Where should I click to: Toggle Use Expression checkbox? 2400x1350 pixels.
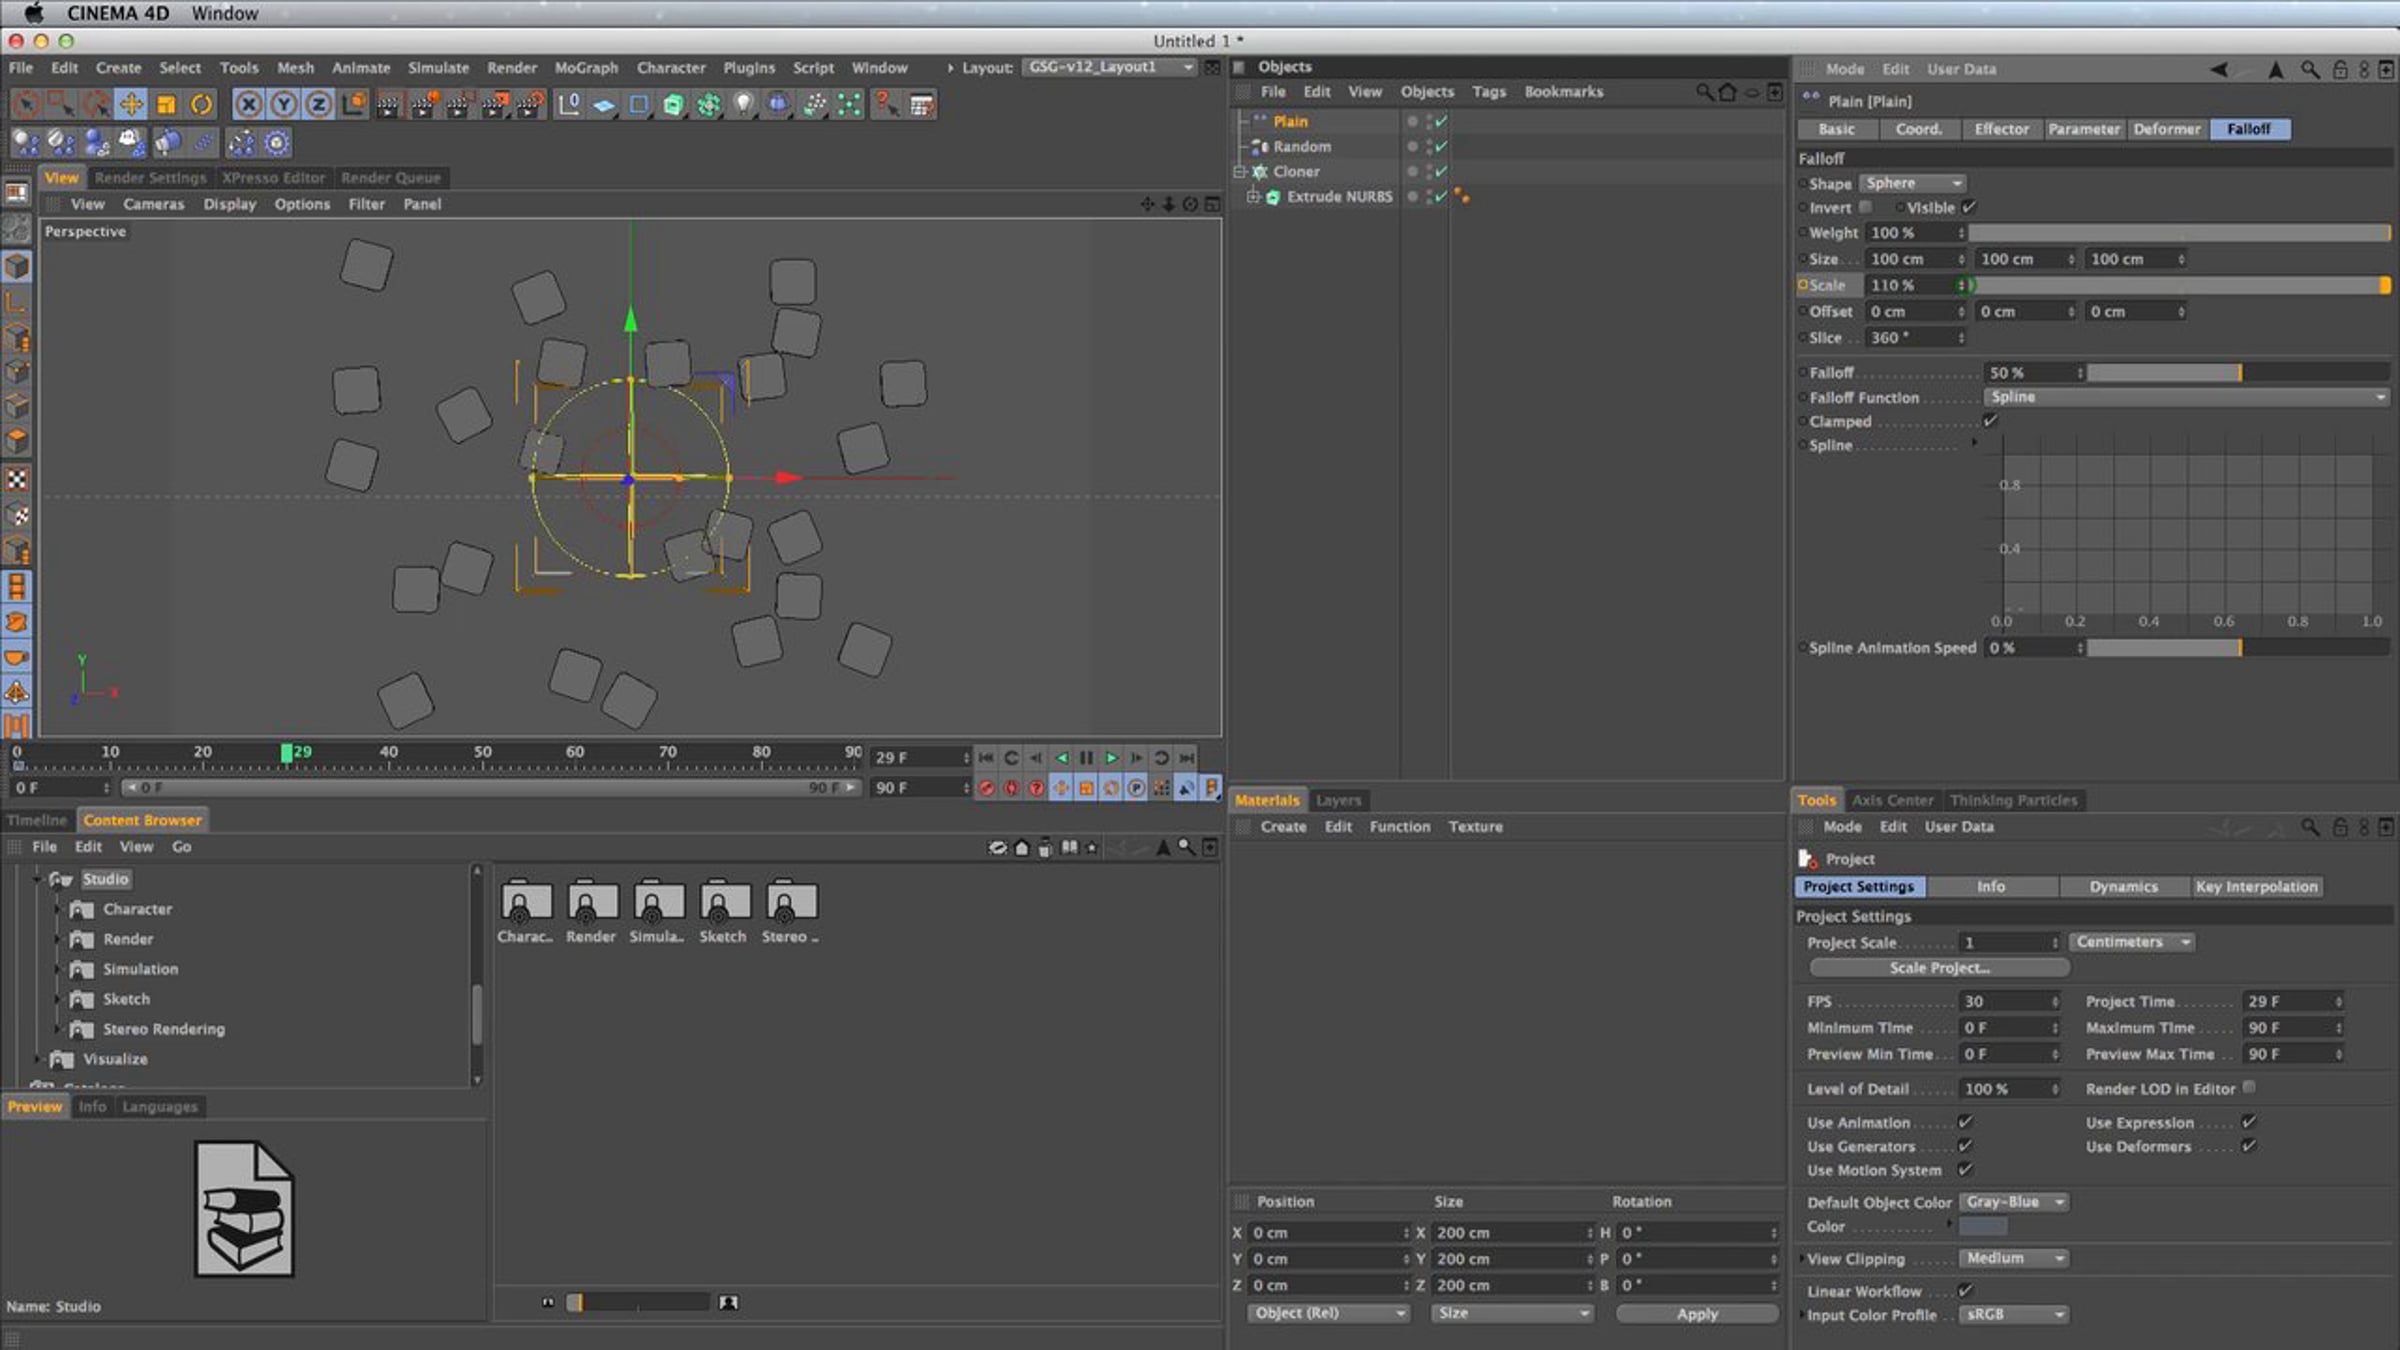point(2249,1122)
